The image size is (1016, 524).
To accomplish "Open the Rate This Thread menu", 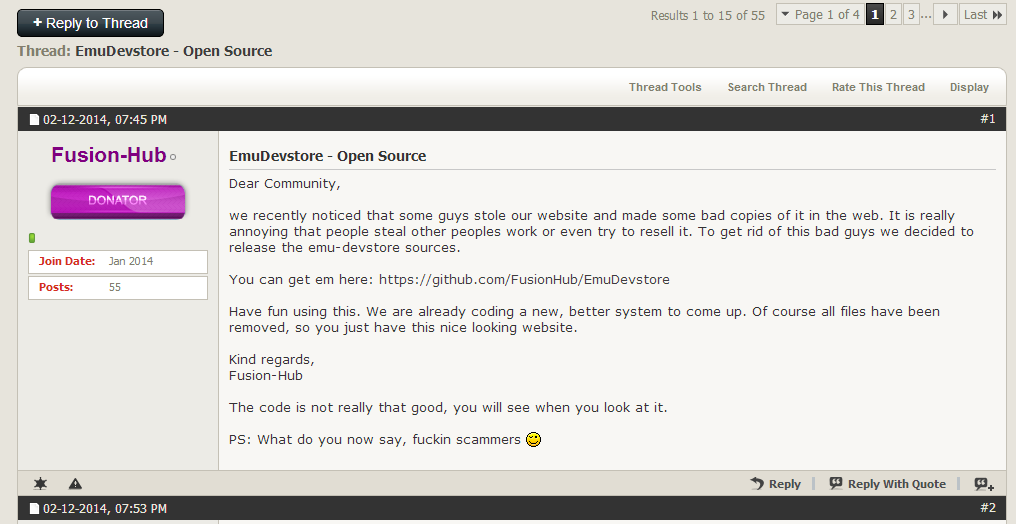I will coord(878,87).
